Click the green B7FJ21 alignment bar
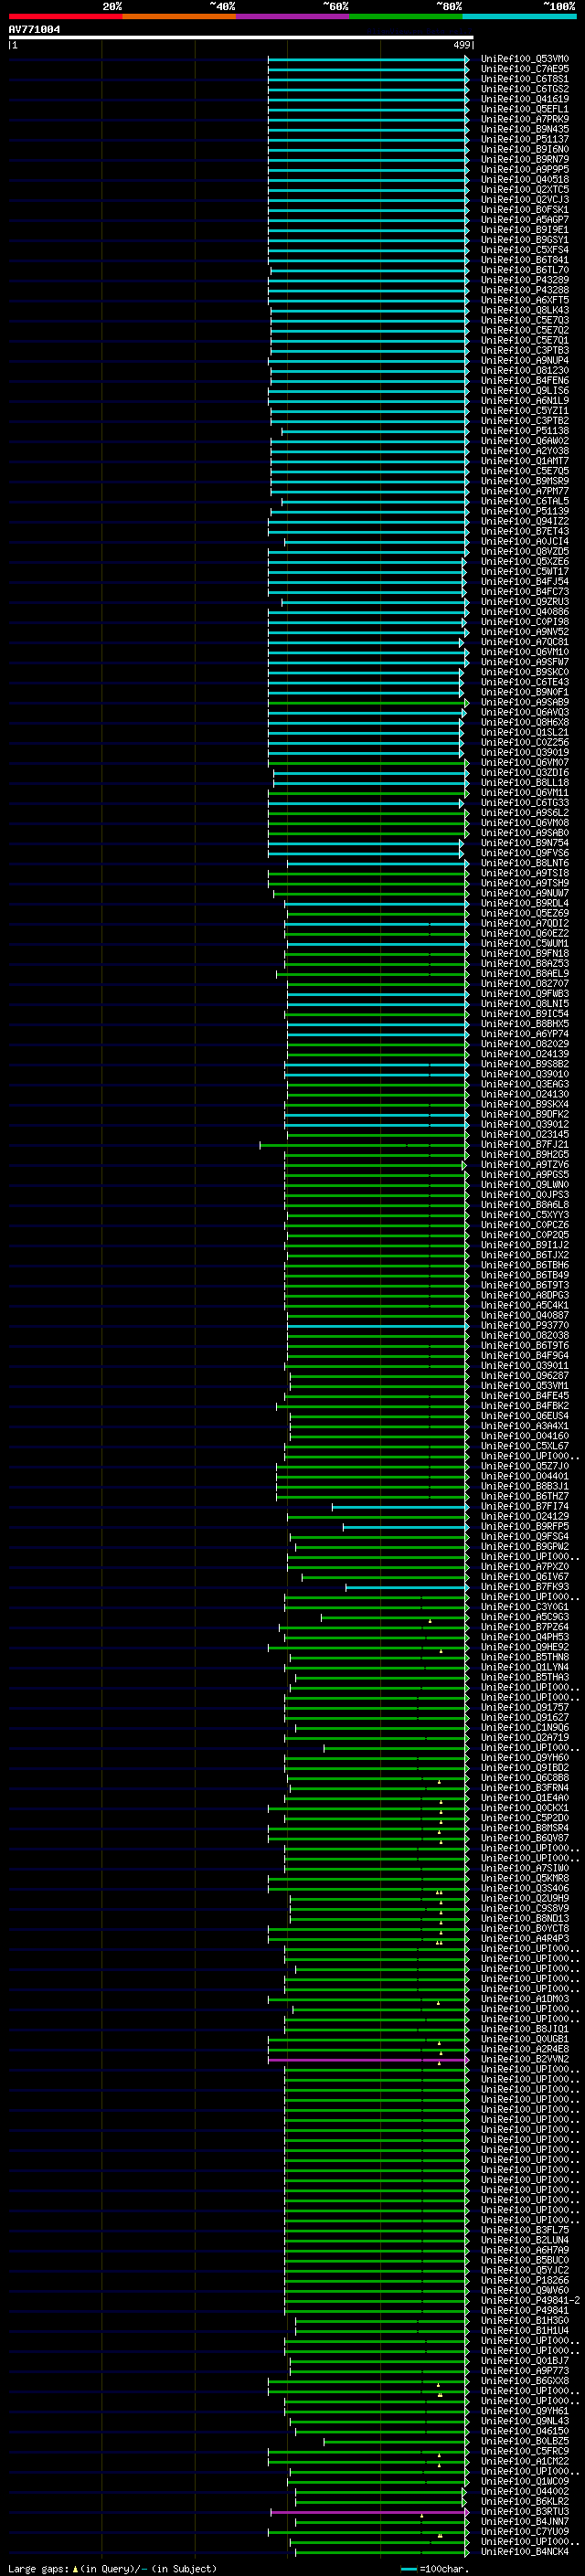Image resolution: width=585 pixels, height=2576 pixels. (364, 1145)
